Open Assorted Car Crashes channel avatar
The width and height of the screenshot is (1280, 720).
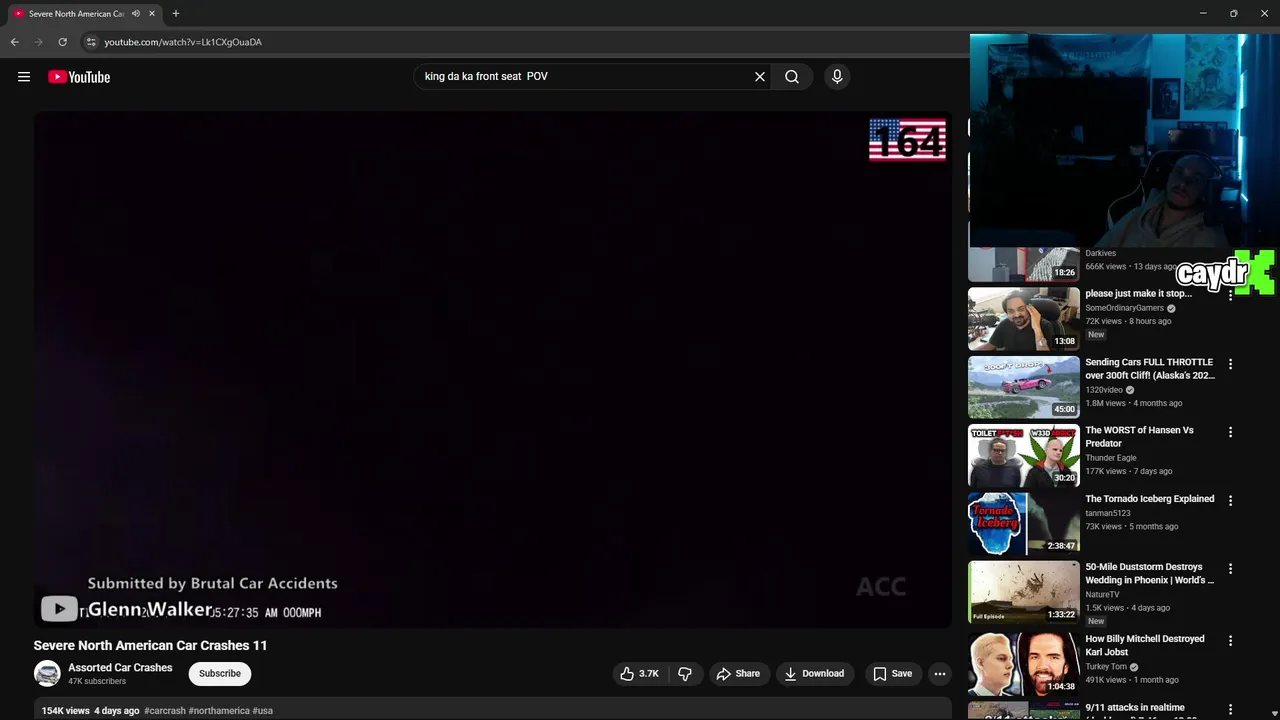click(47, 674)
